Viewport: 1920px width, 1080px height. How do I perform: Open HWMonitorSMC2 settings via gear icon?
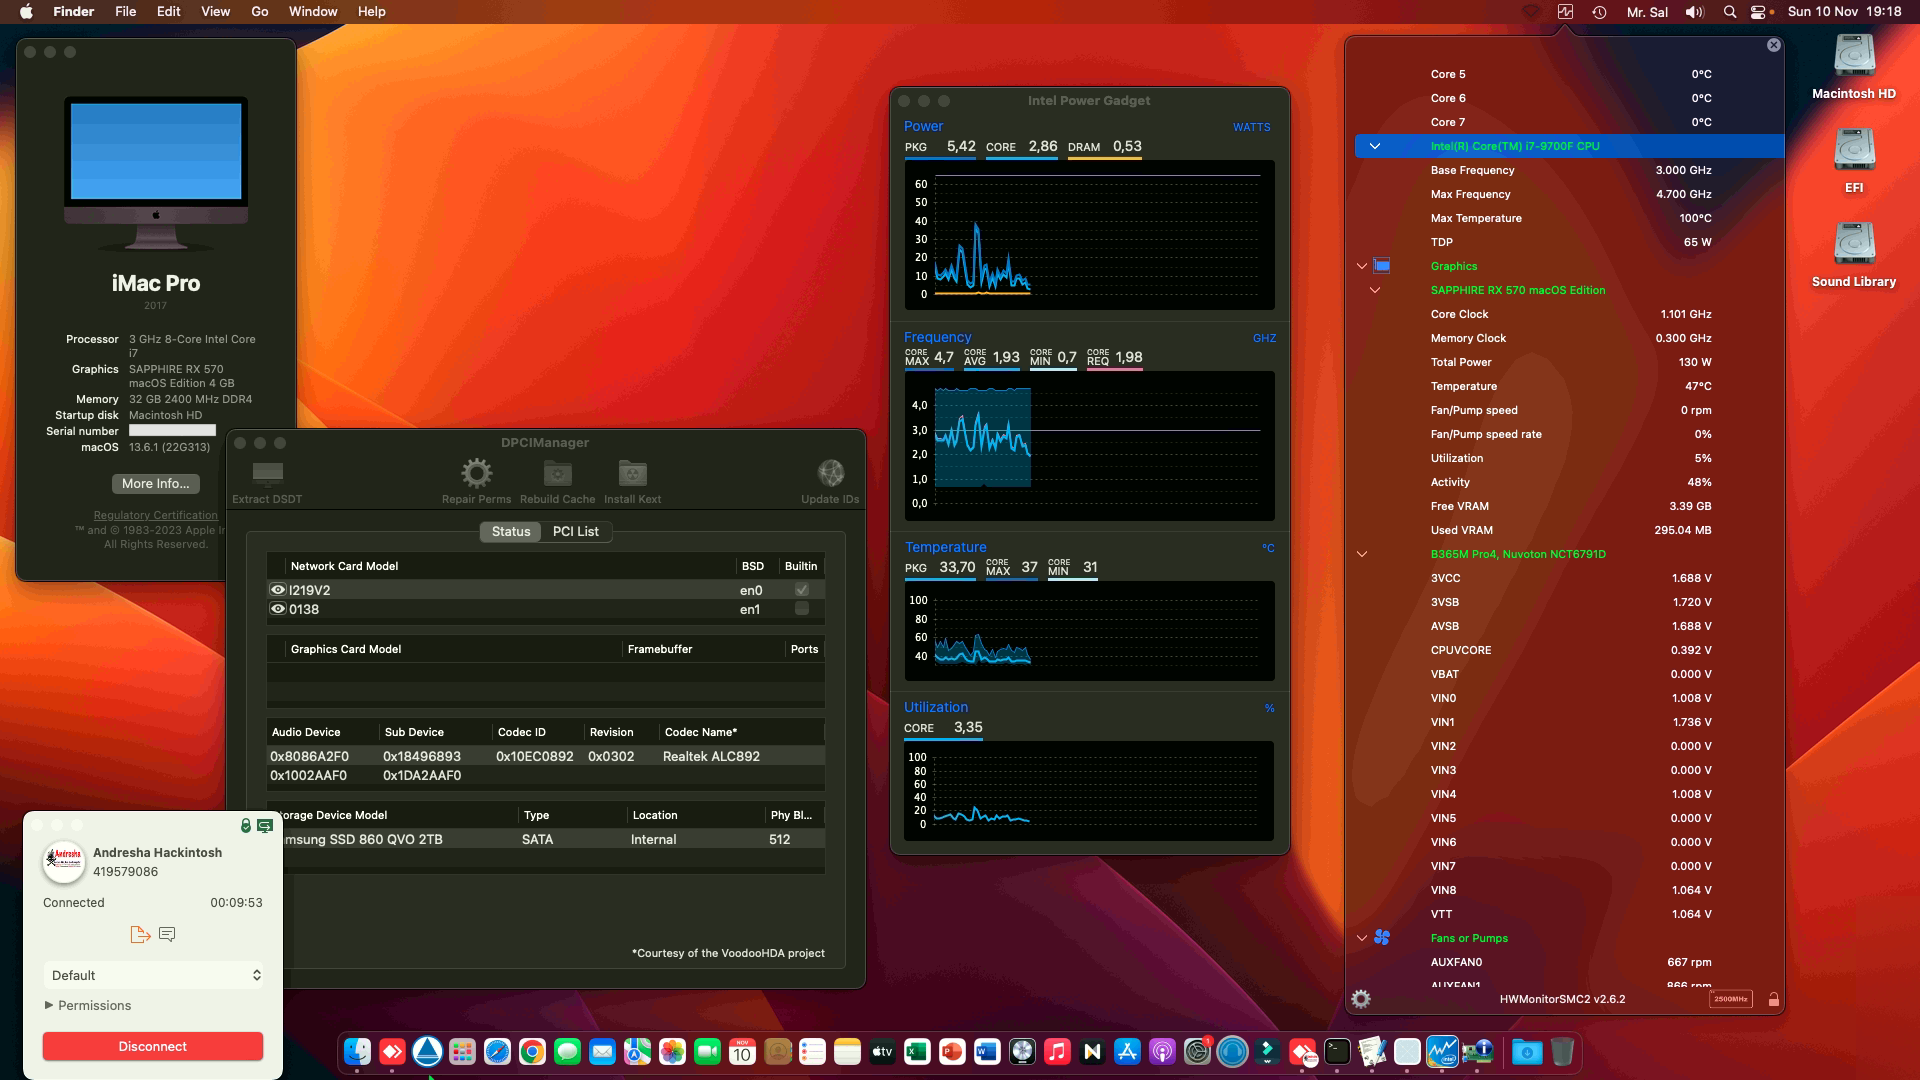[x=1361, y=998]
